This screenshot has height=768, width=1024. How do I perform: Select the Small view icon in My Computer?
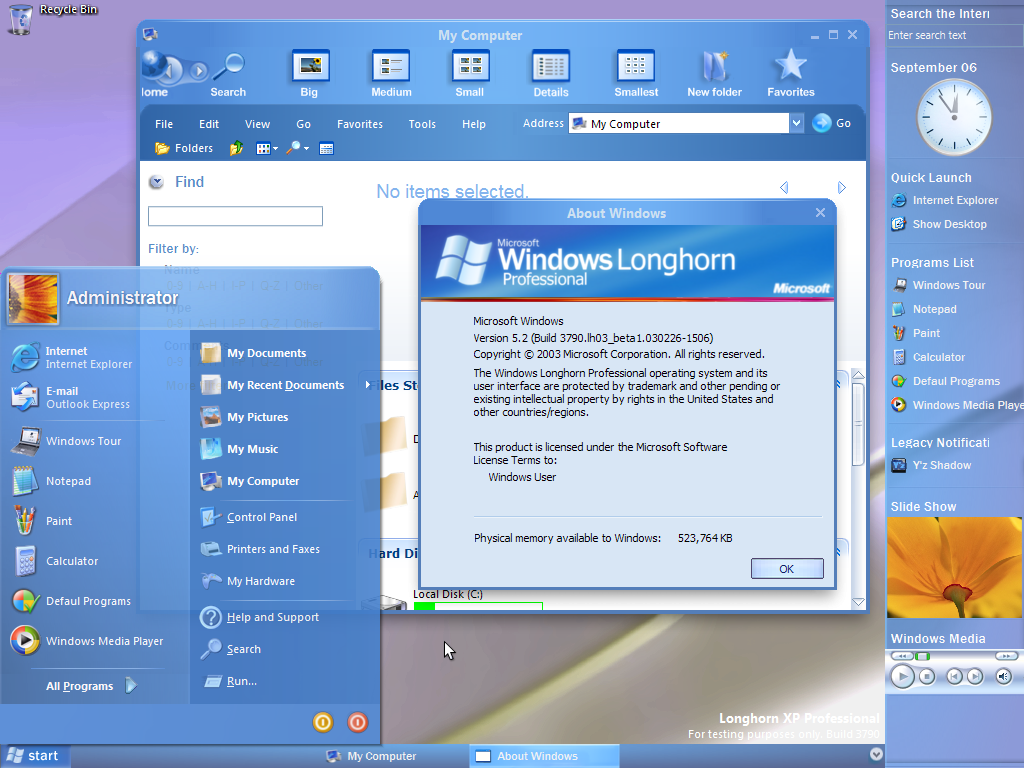(x=470, y=73)
